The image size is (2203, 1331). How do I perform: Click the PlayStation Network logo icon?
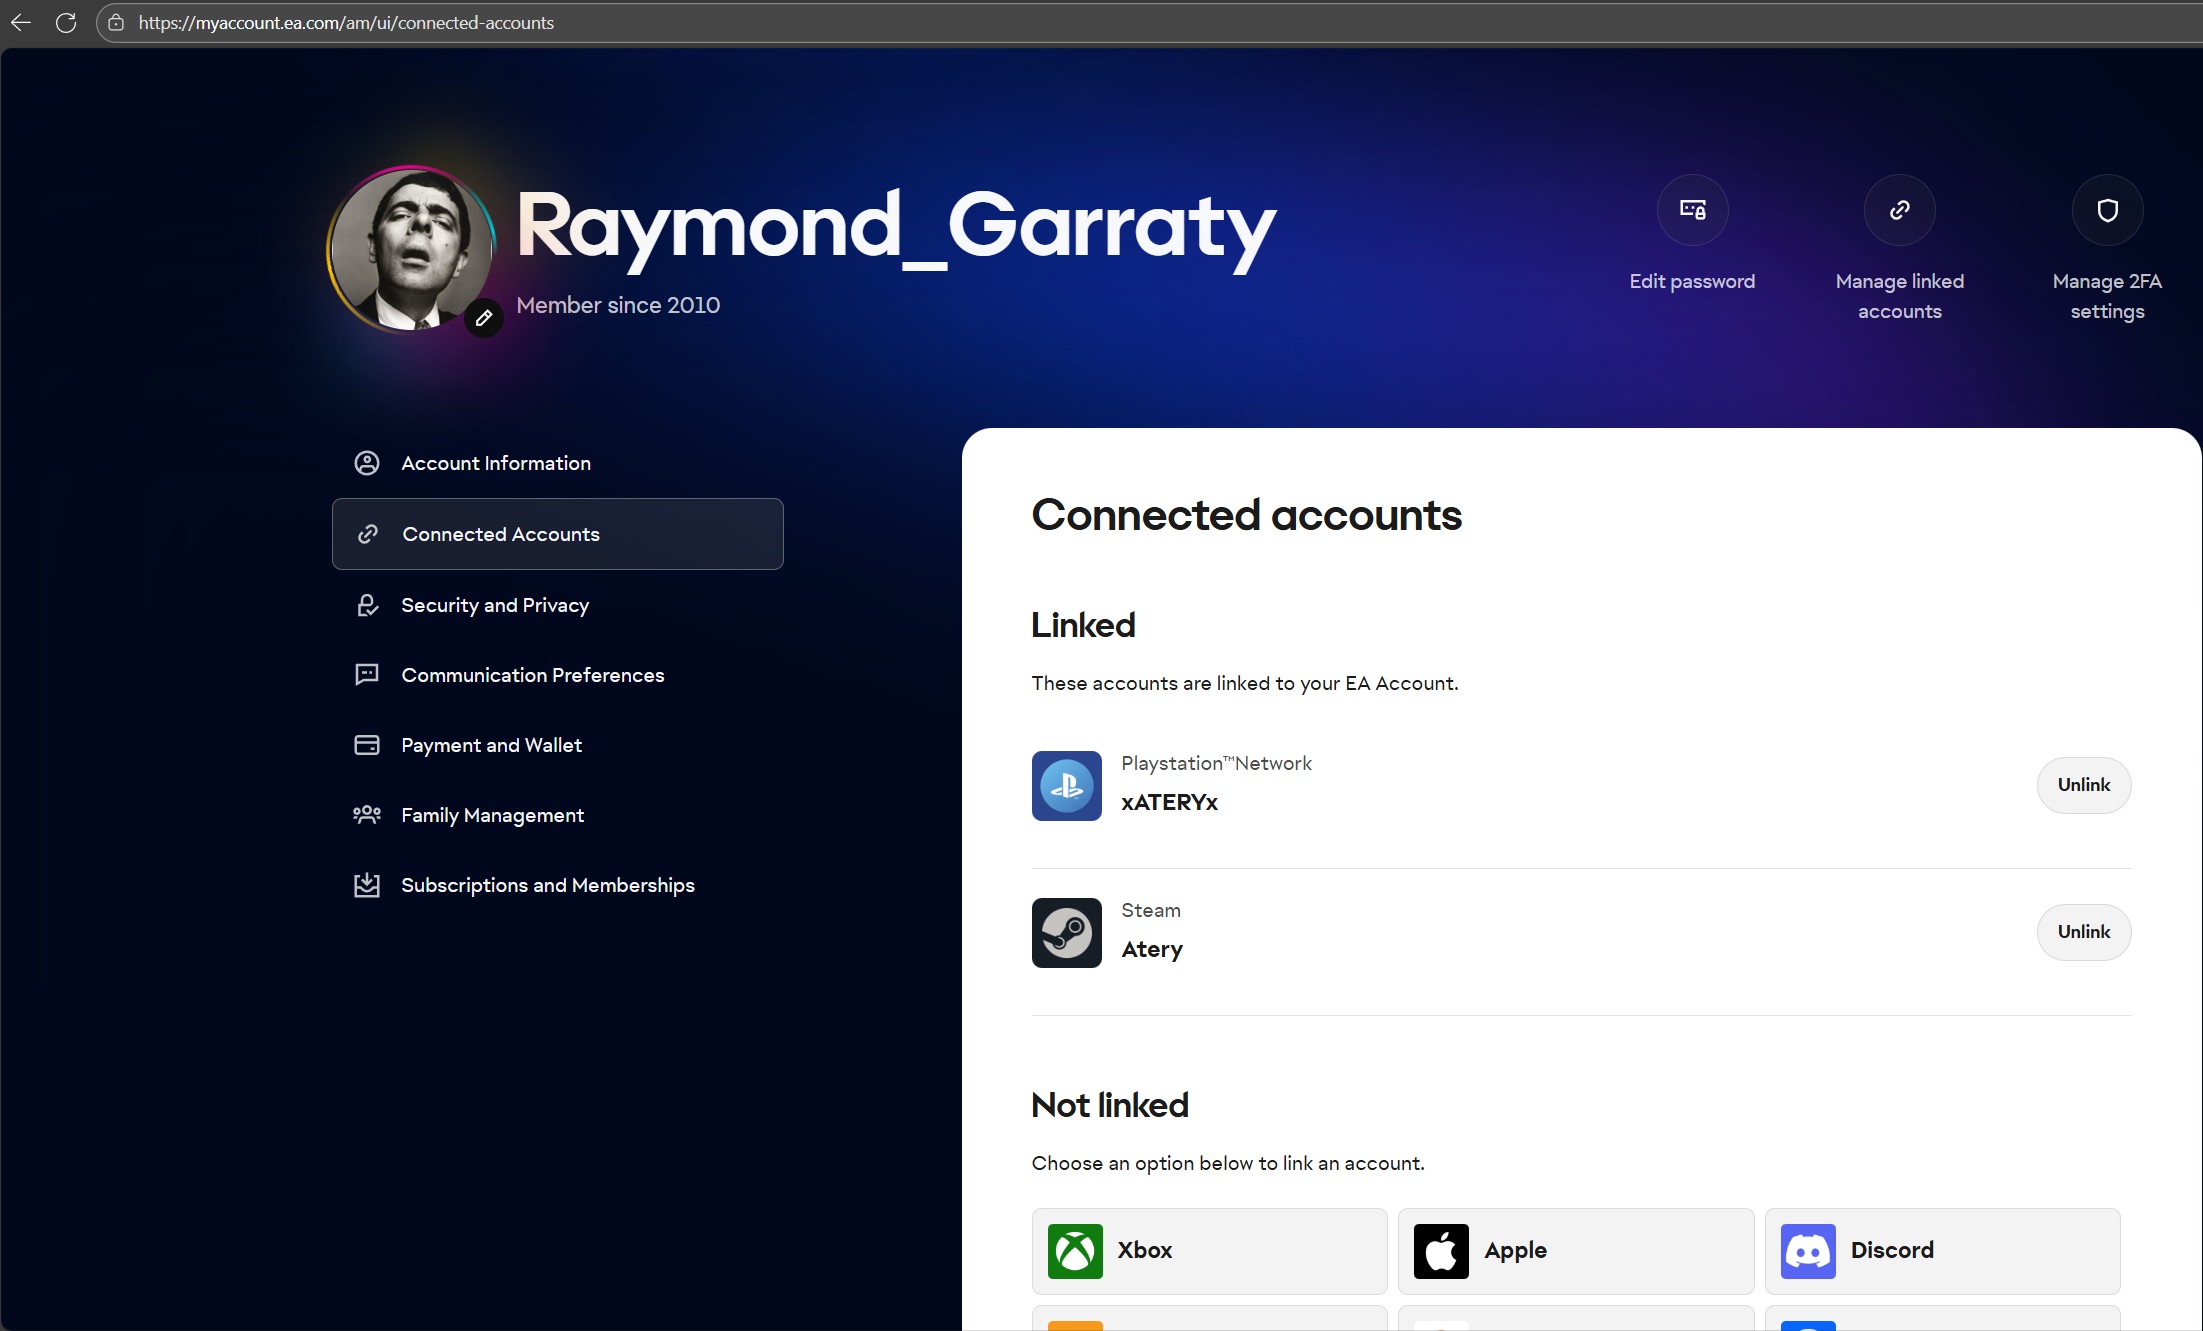point(1066,786)
